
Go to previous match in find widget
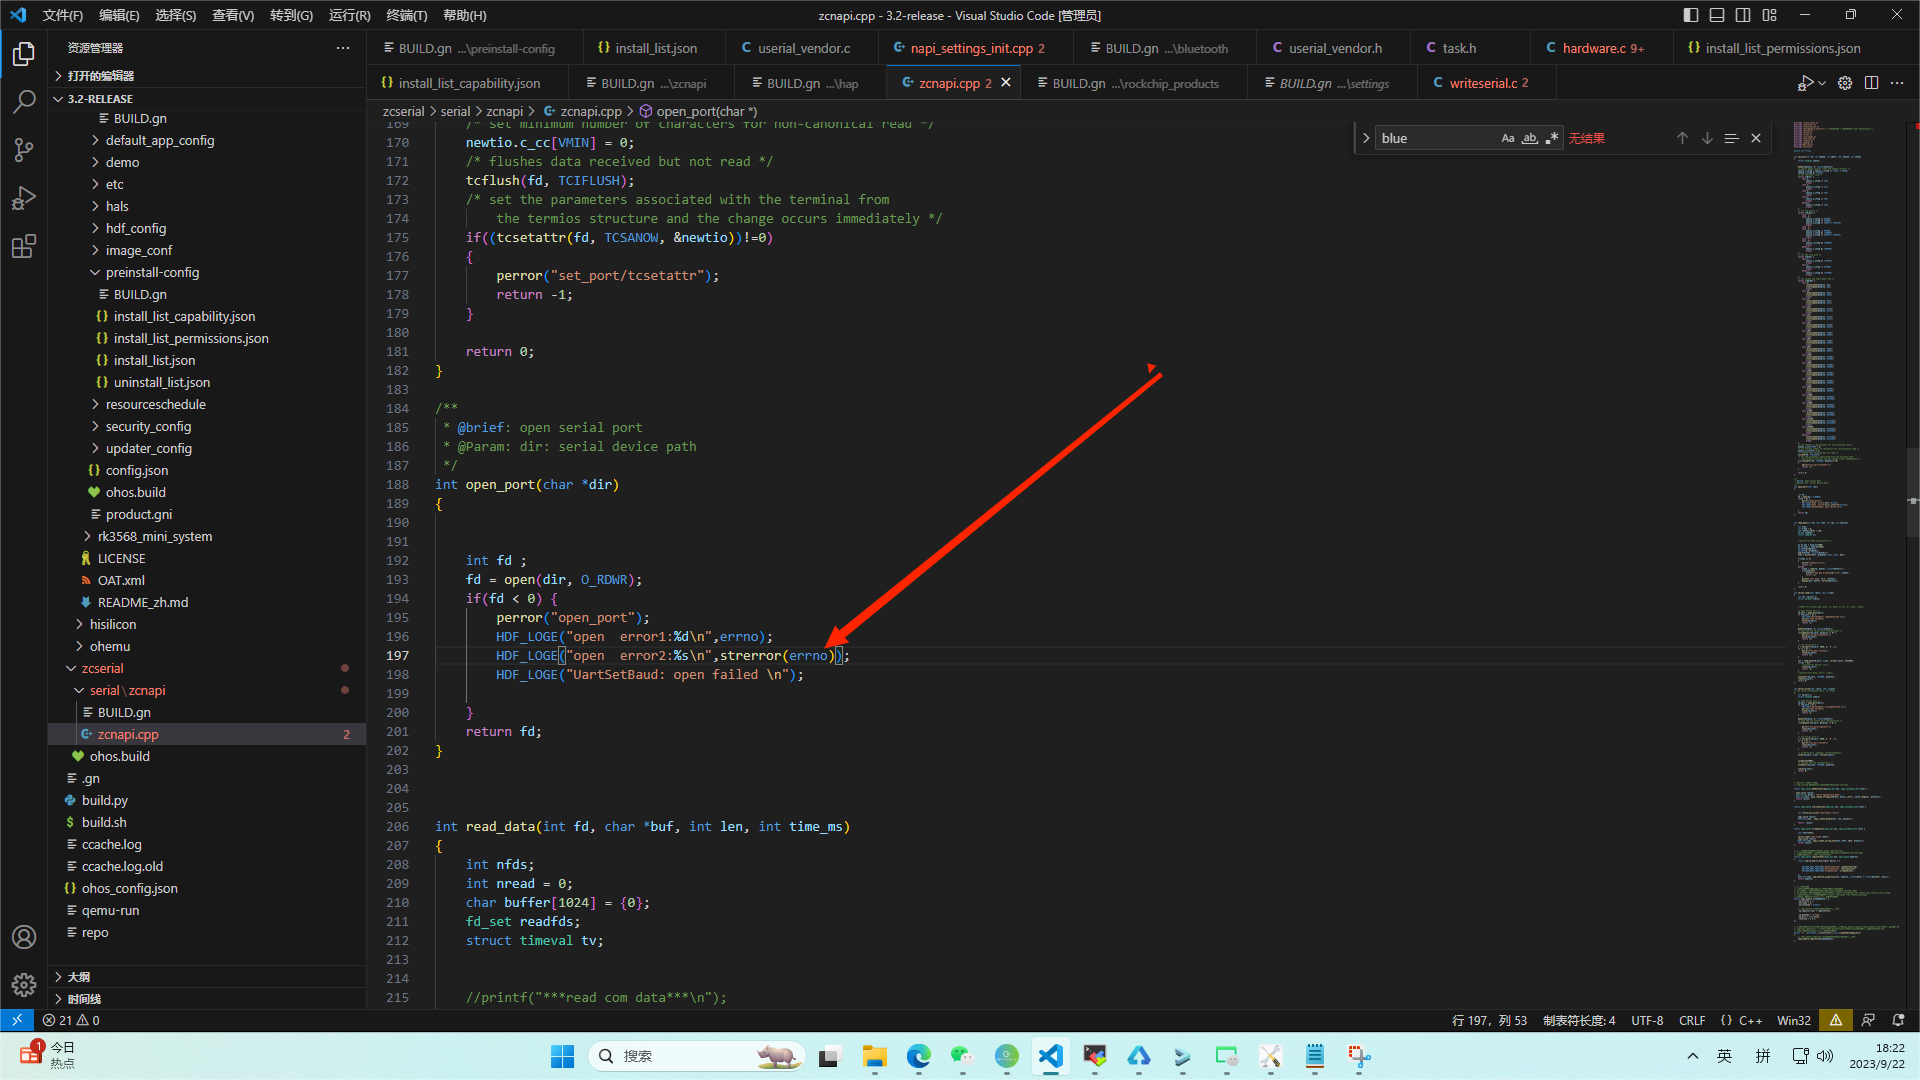tap(1682, 138)
